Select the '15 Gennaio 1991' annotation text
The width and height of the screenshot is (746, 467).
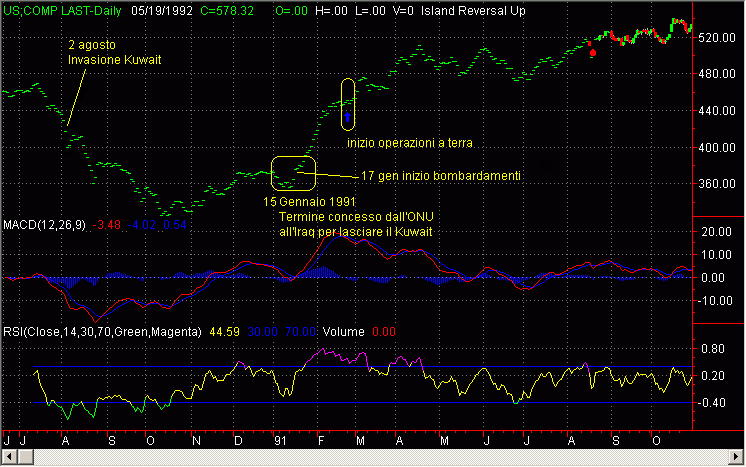pyautogui.click(x=307, y=202)
